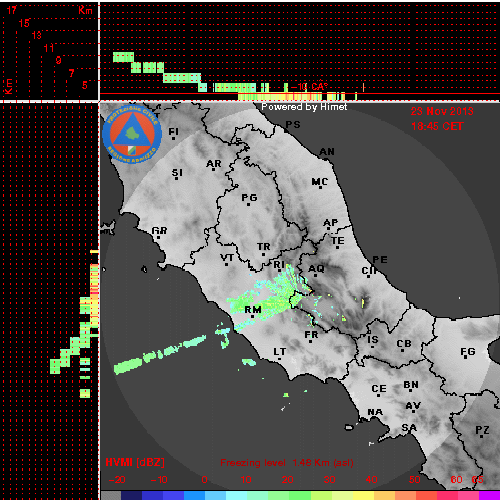The height and width of the screenshot is (500, 500).
Task: Click the '5' height label in the profile axis
Action: point(85,85)
